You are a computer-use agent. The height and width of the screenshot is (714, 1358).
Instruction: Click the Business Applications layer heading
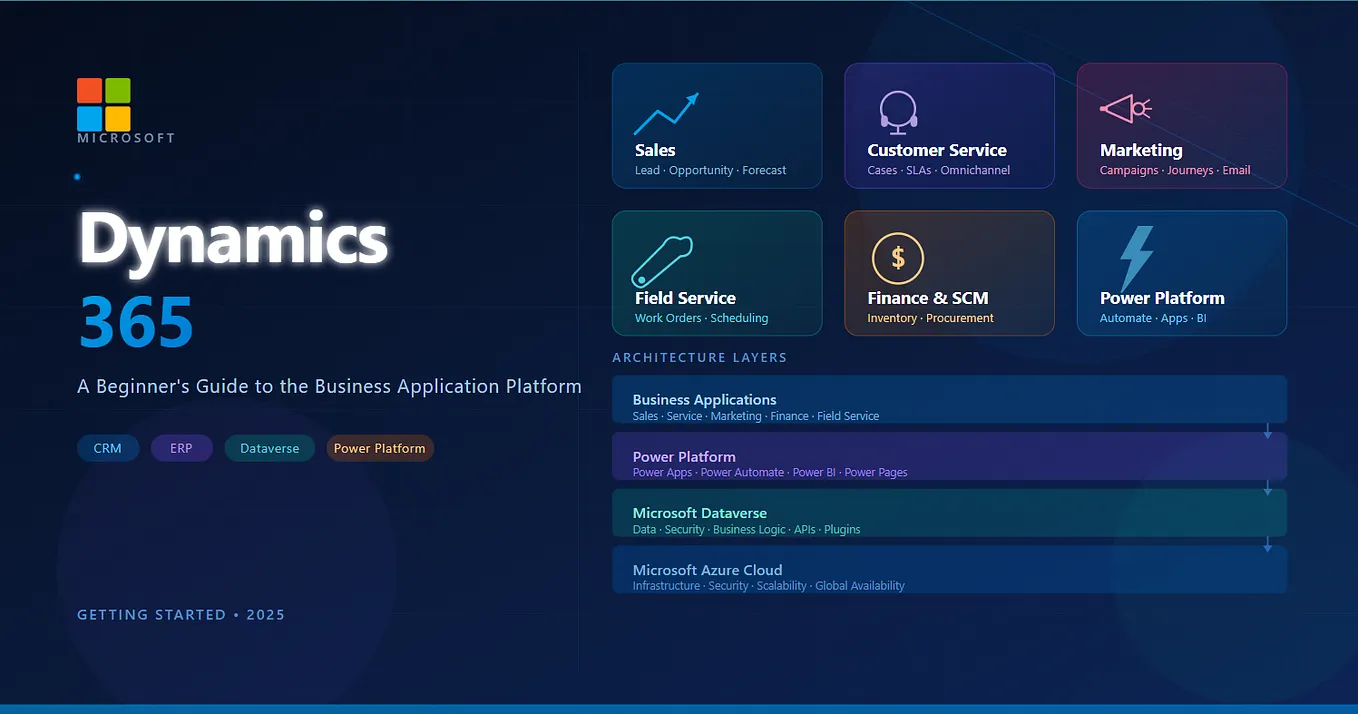click(705, 400)
